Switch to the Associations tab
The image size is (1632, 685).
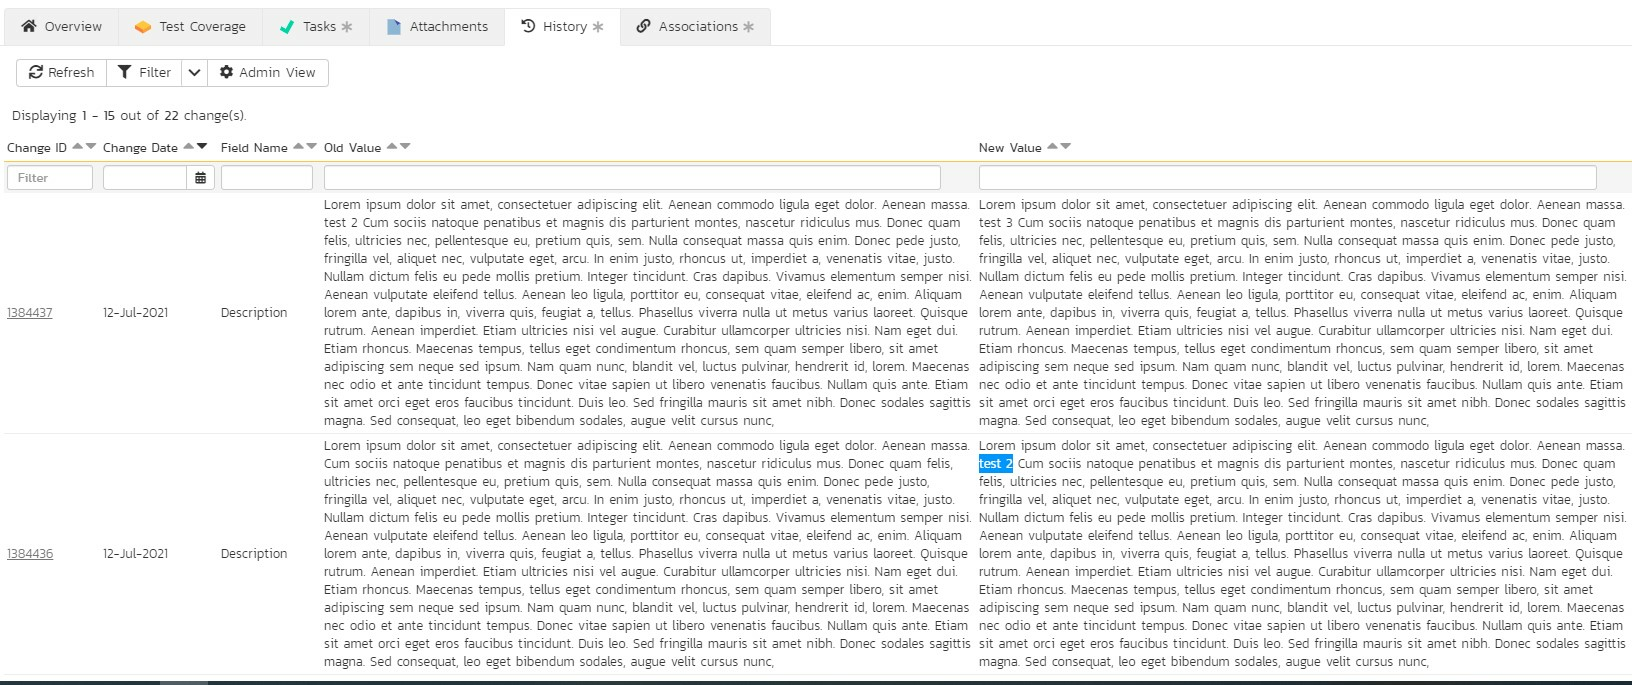point(695,27)
